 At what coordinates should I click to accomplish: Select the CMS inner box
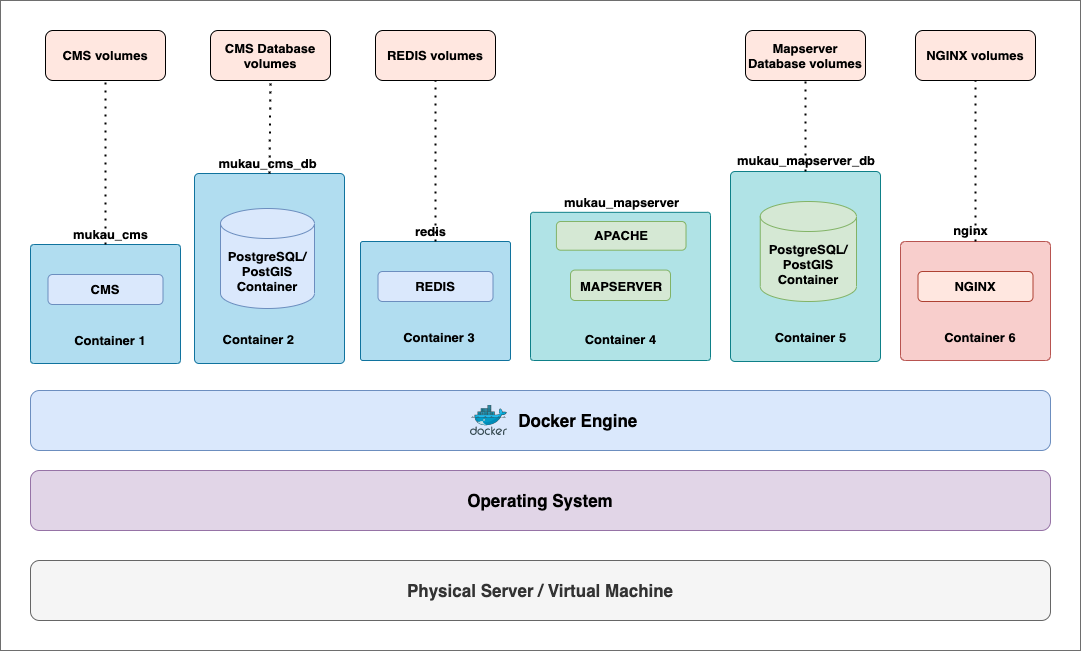(x=105, y=289)
